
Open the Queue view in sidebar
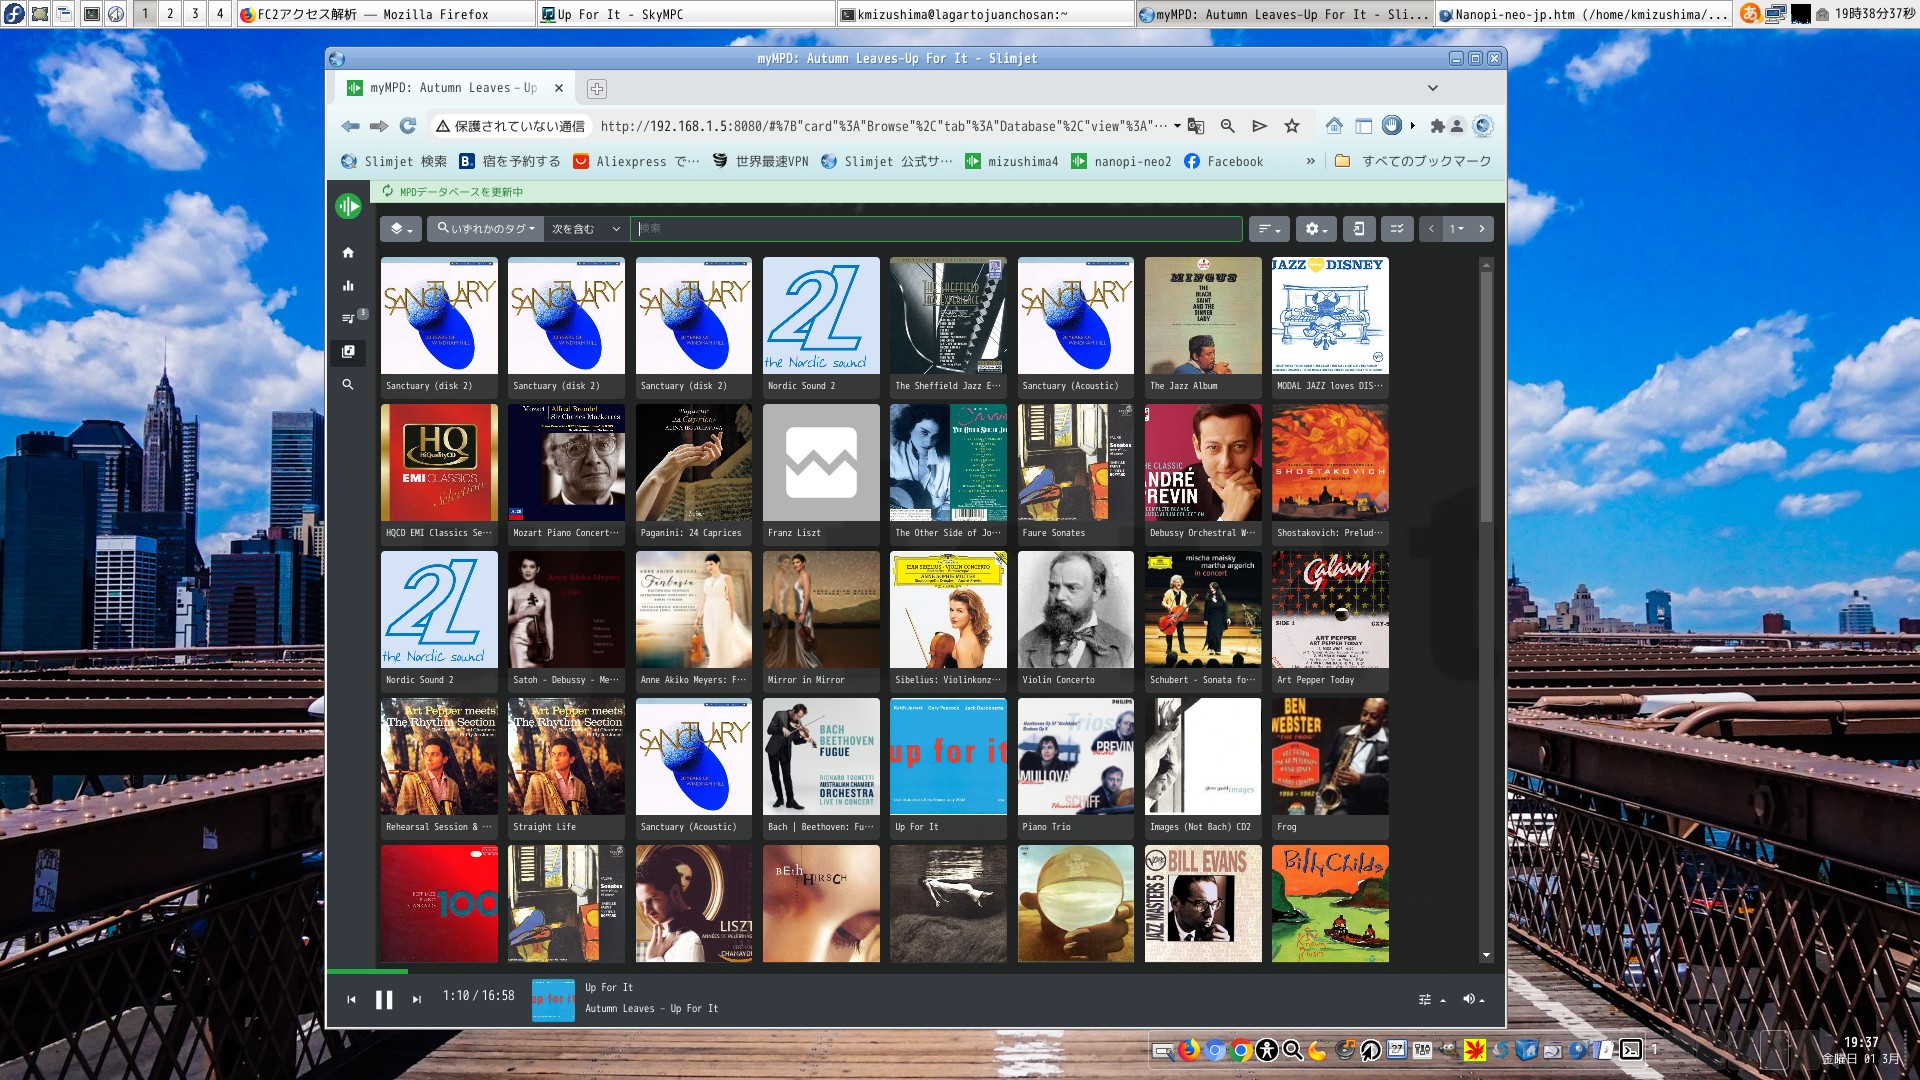pyautogui.click(x=348, y=319)
